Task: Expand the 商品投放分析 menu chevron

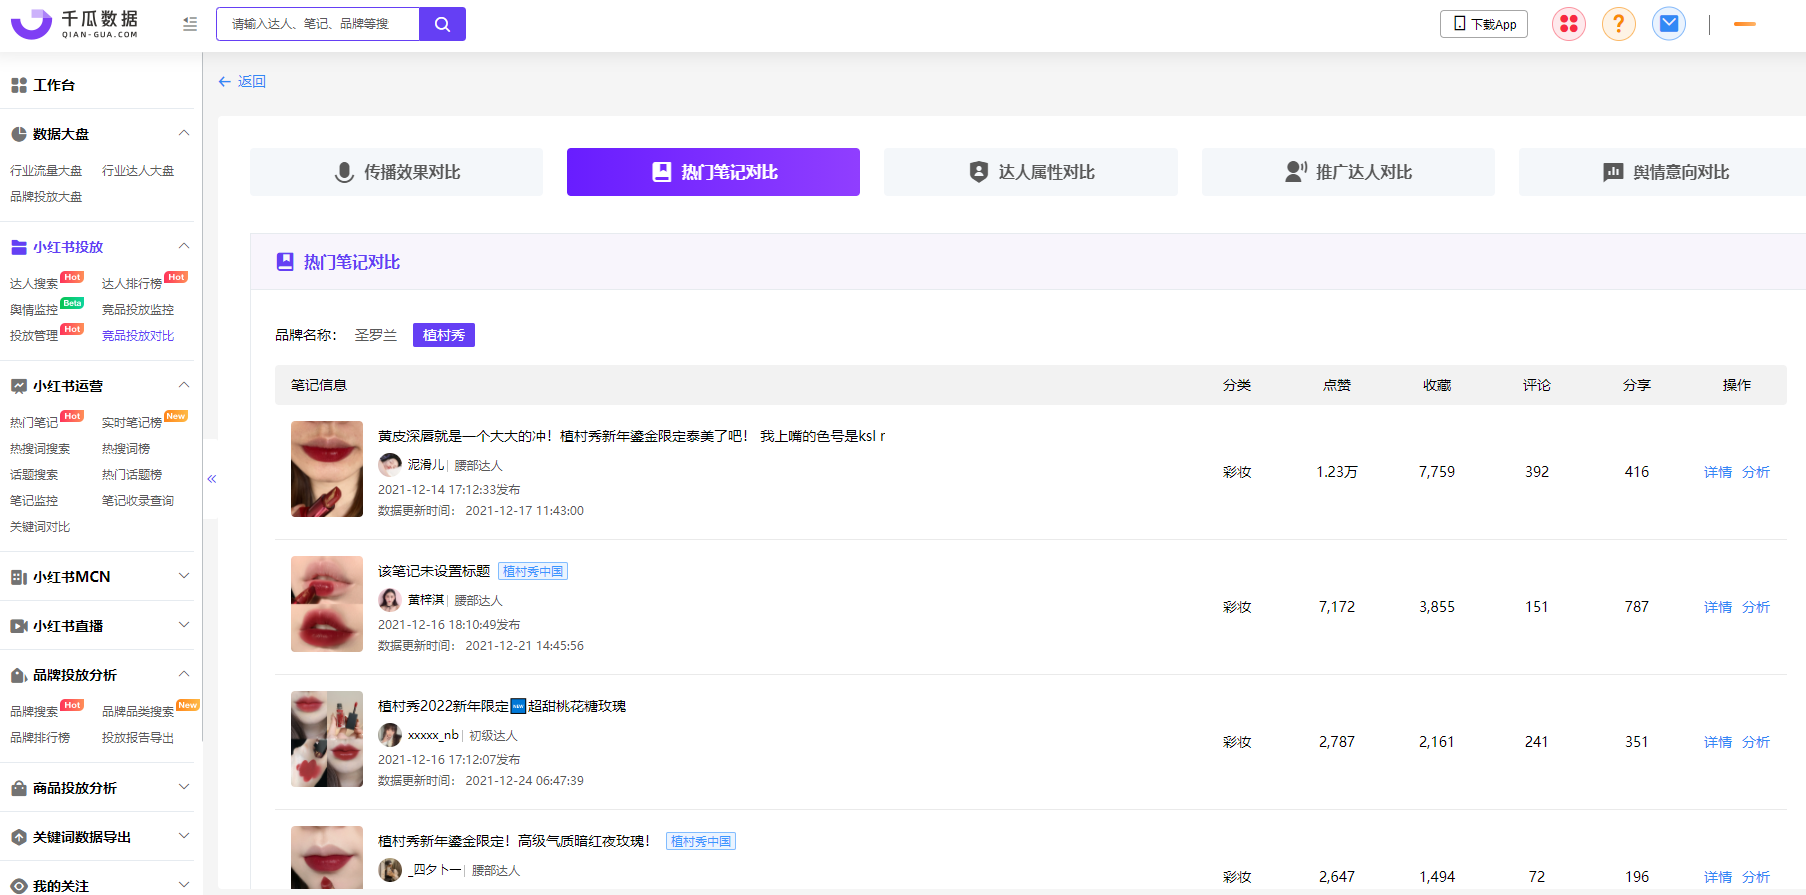Action: (184, 787)
